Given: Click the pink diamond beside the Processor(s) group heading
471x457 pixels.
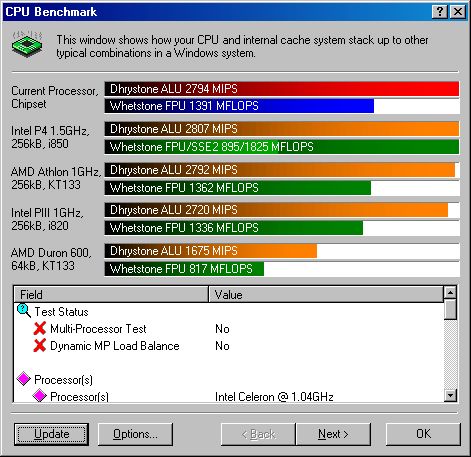Looking at the screenshot, I should (24, 379).
